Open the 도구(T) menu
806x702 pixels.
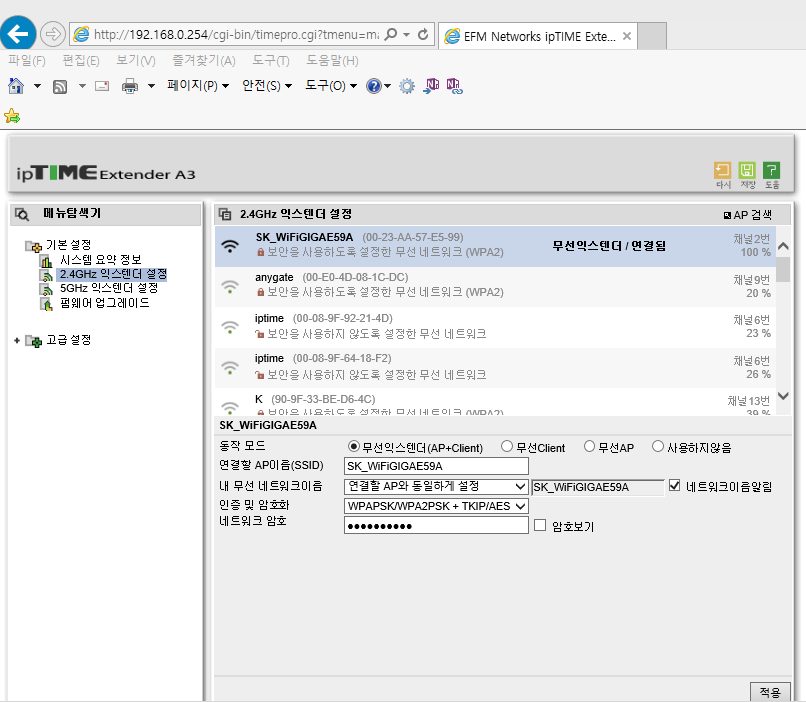tap(271, 61)
